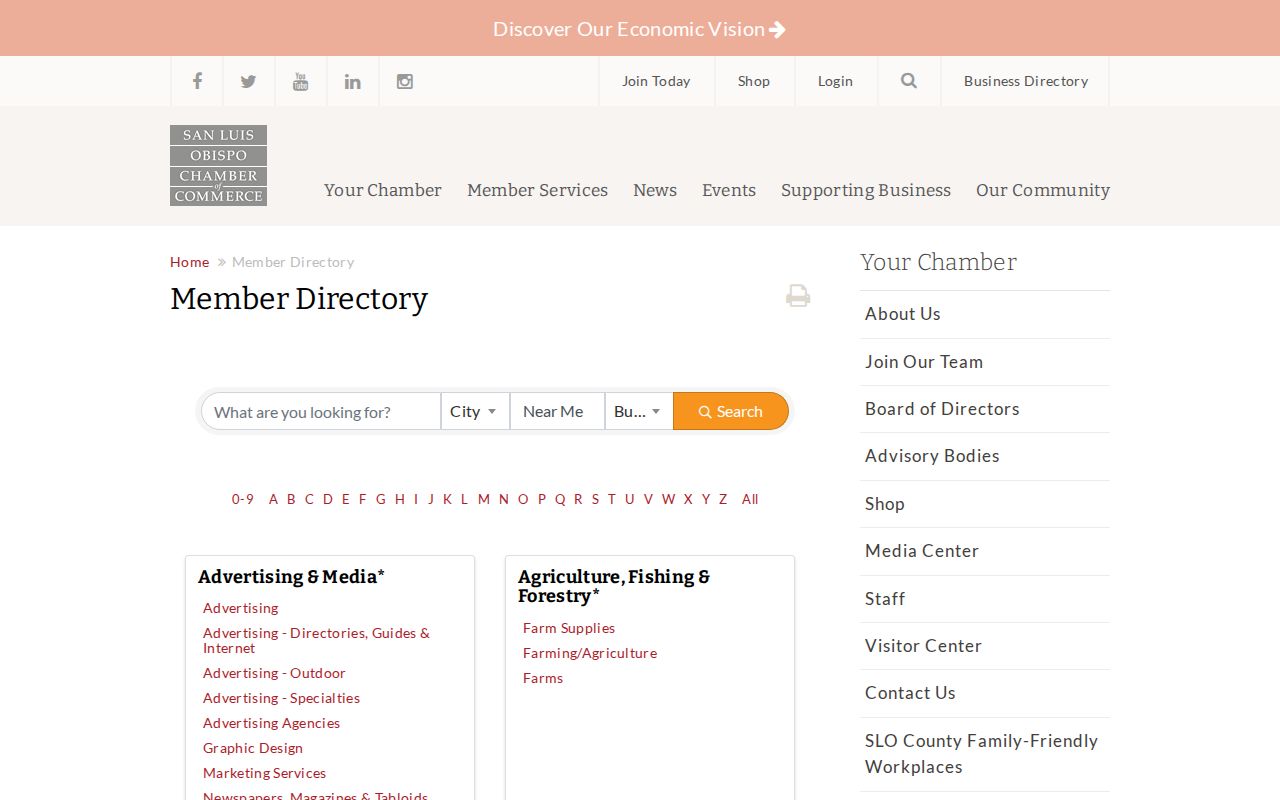Expand the 'Bu...' category dropdown
This screenshot has width=1280, height=800.
639,411
